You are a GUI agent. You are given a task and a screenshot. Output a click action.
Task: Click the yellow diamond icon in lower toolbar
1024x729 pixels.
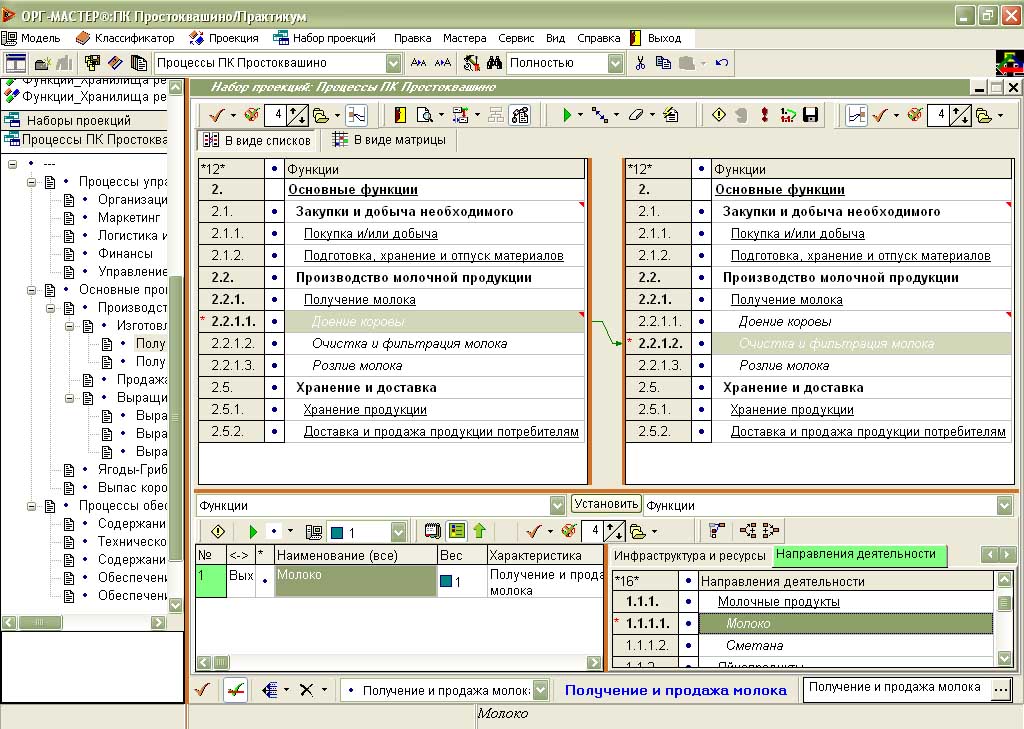coord(218,531)
